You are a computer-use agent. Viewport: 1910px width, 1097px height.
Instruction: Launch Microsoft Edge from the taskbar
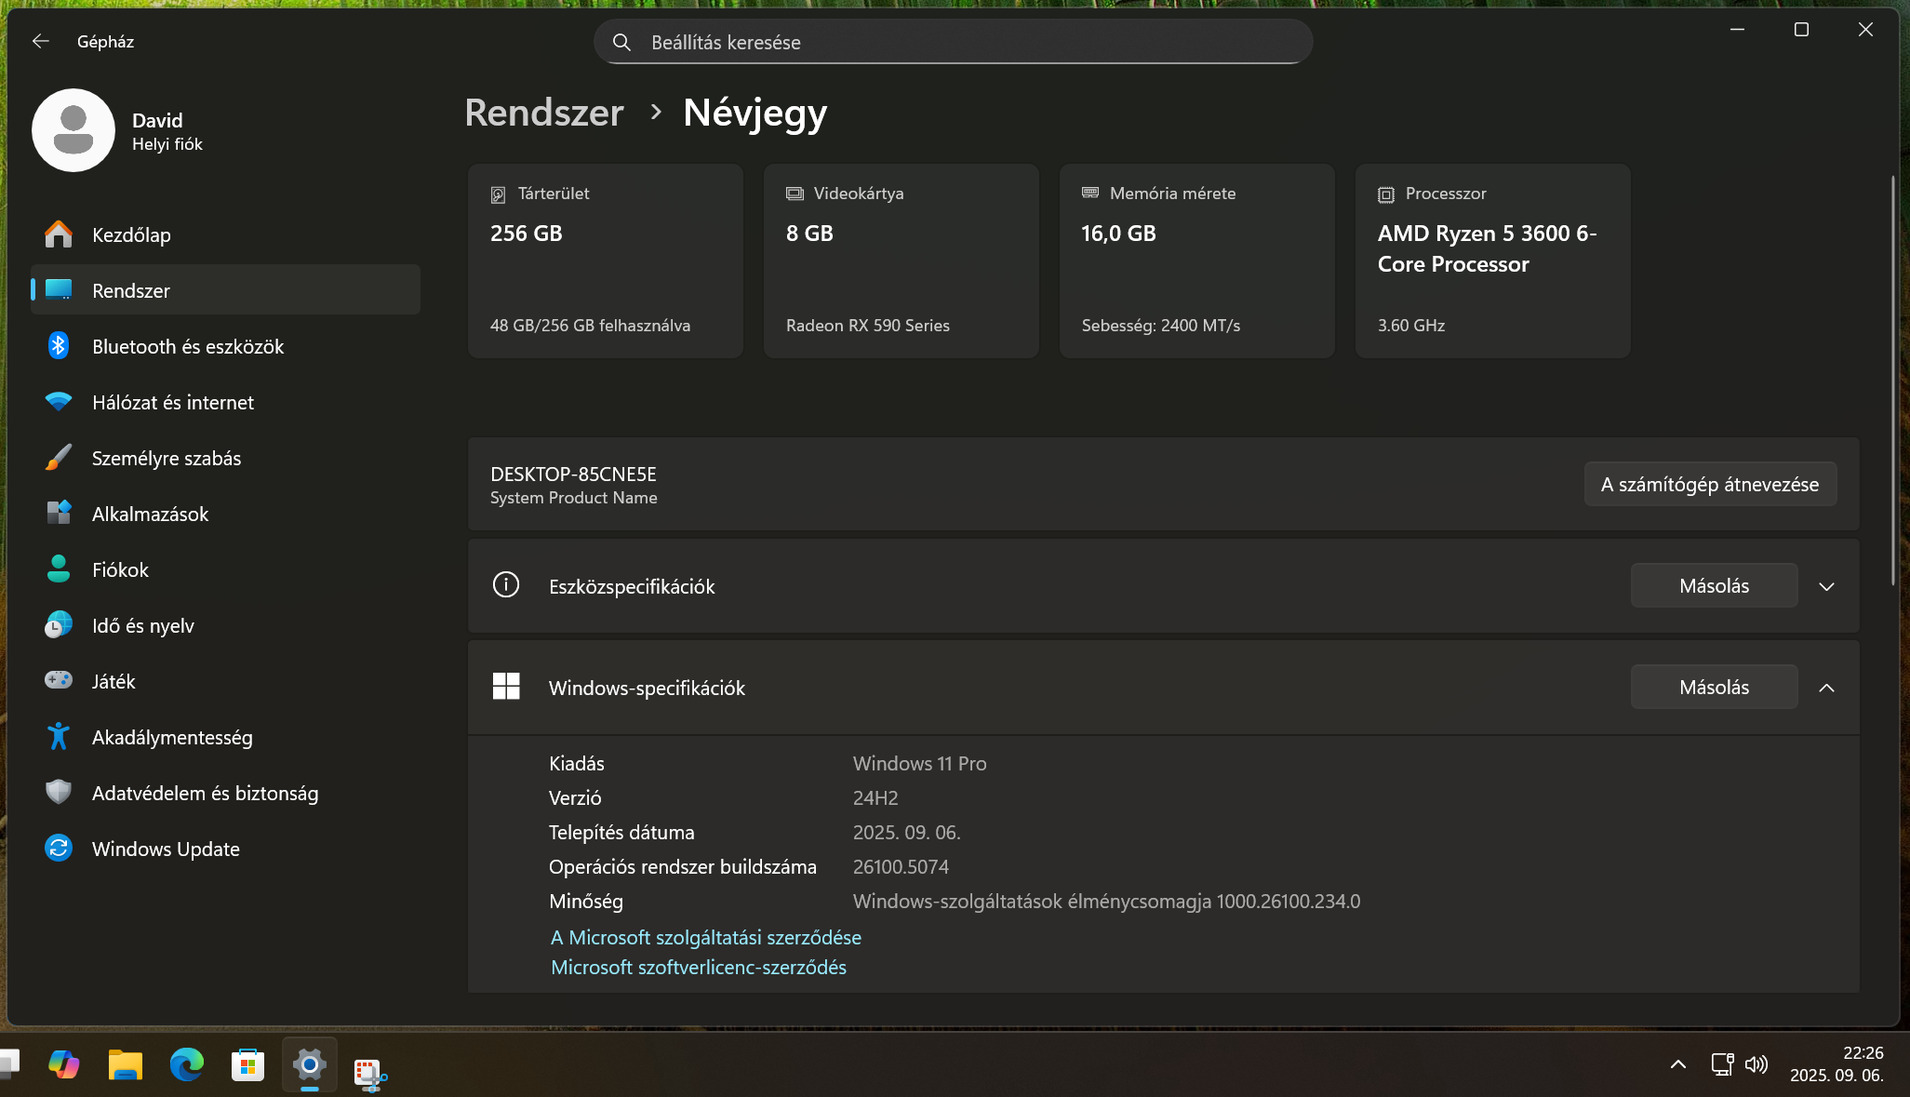click(x=186, y=1065)
